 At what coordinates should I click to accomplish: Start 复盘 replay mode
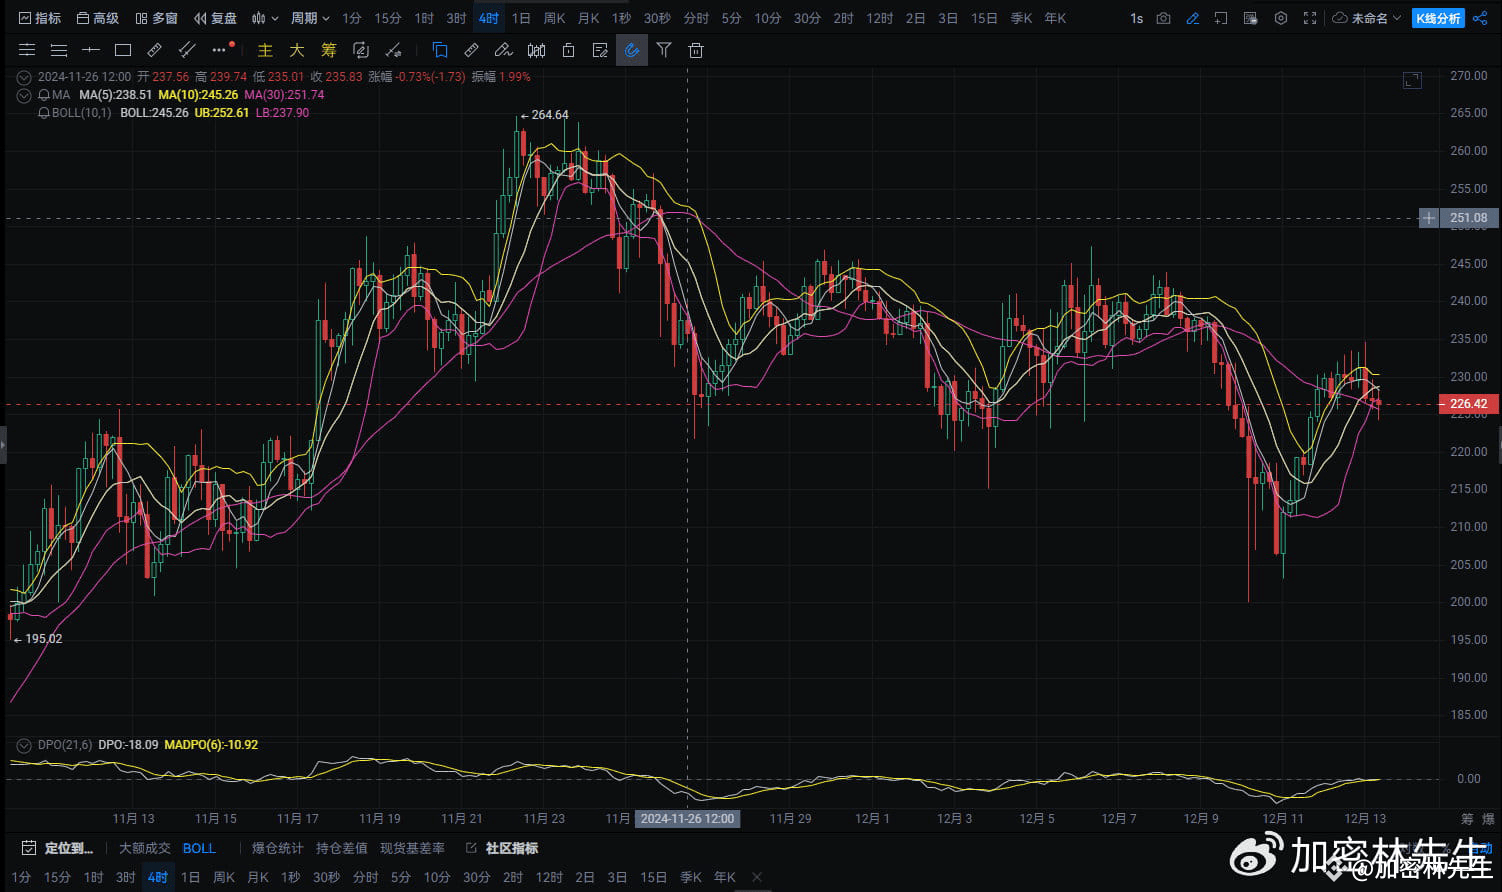coord(216,18)
